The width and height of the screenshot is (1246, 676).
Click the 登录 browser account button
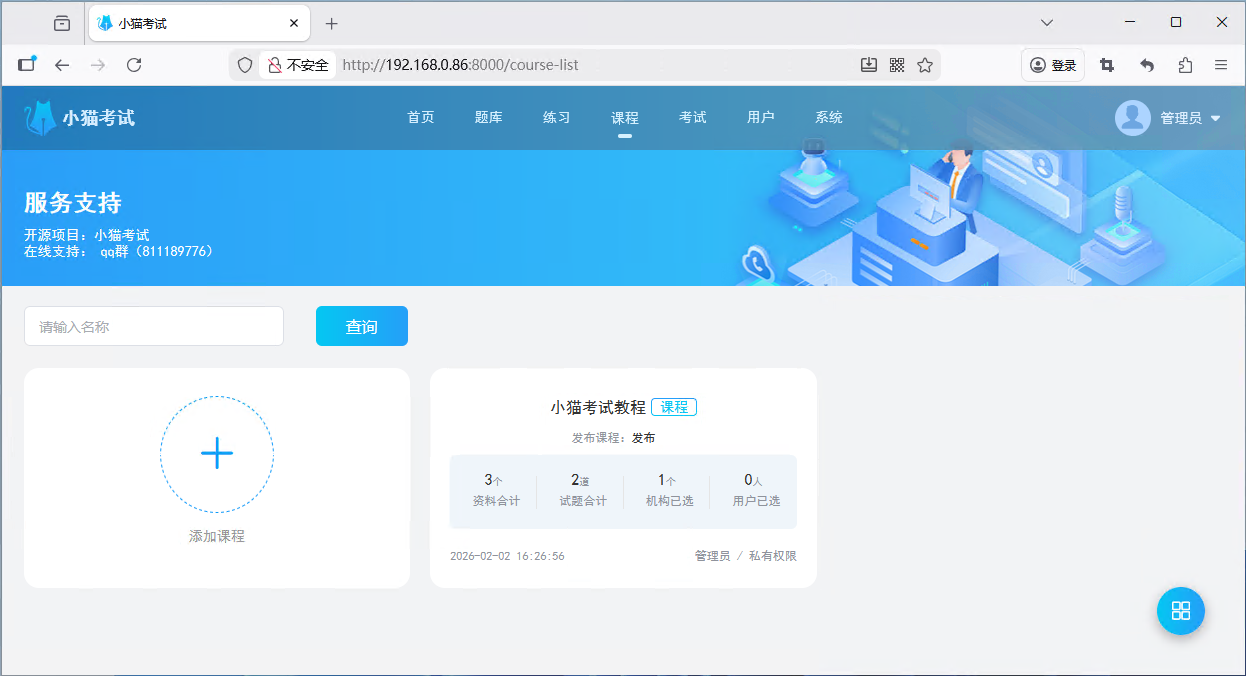[x=1053, y=65]
